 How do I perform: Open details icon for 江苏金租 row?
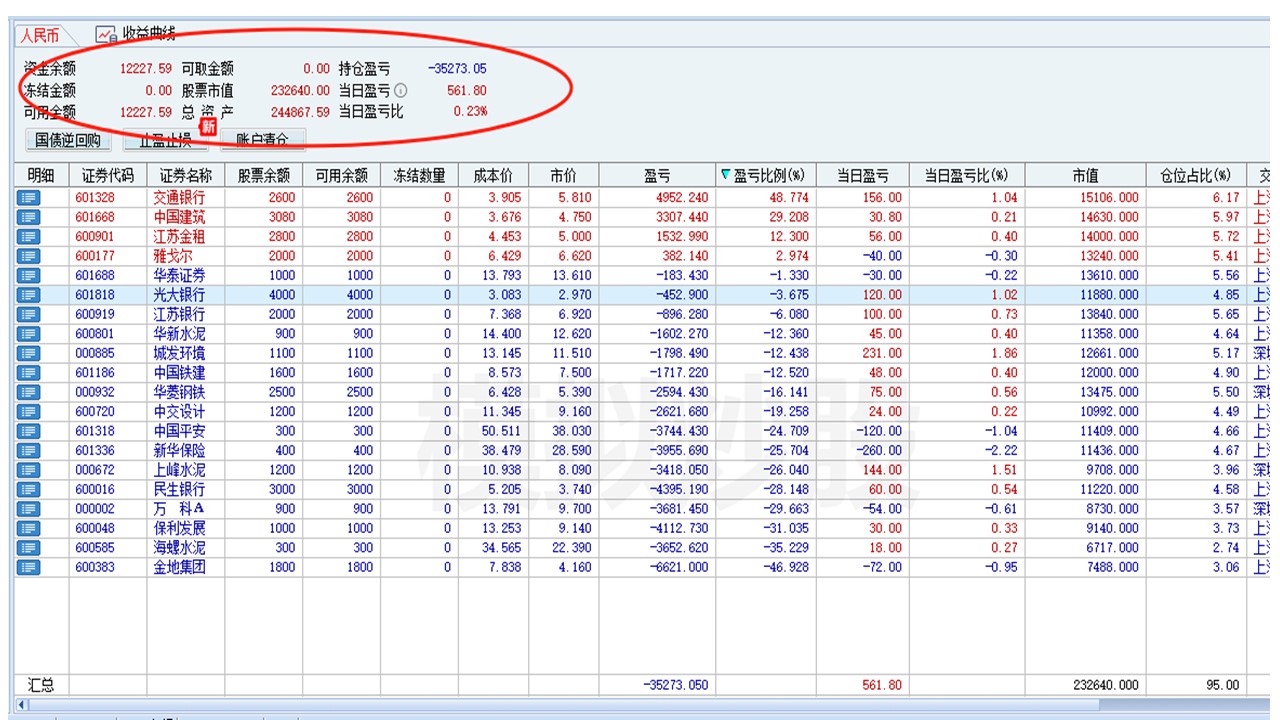[x=28, y=236]
